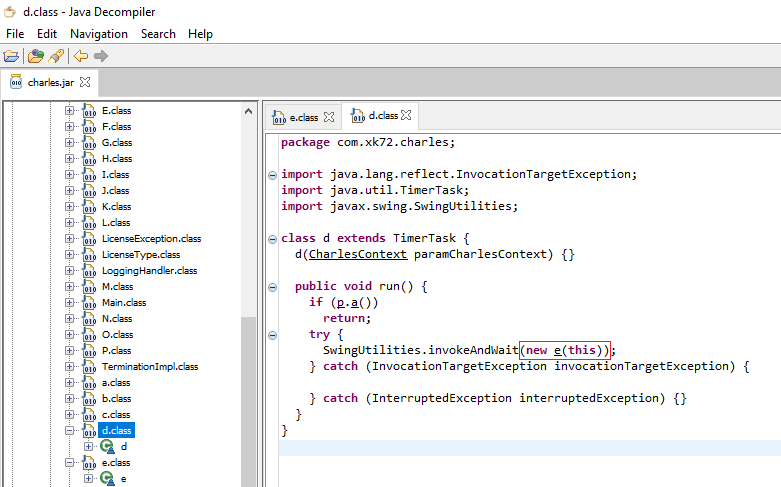The height and width of the screenshot is (487, 781).
Task: Collapse the import block in the editor
Action: tap(272, 175)
